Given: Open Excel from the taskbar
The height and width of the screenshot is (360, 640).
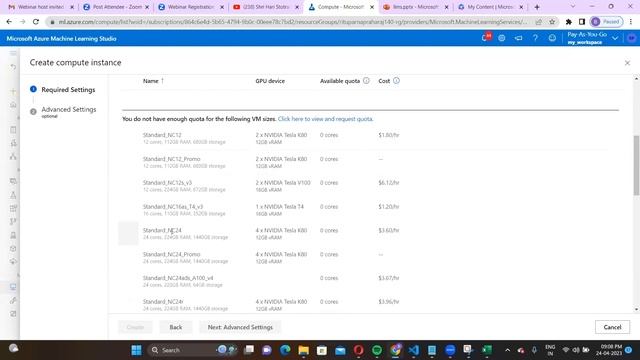Looking at the screenshot, I should (x=487, y=350).
